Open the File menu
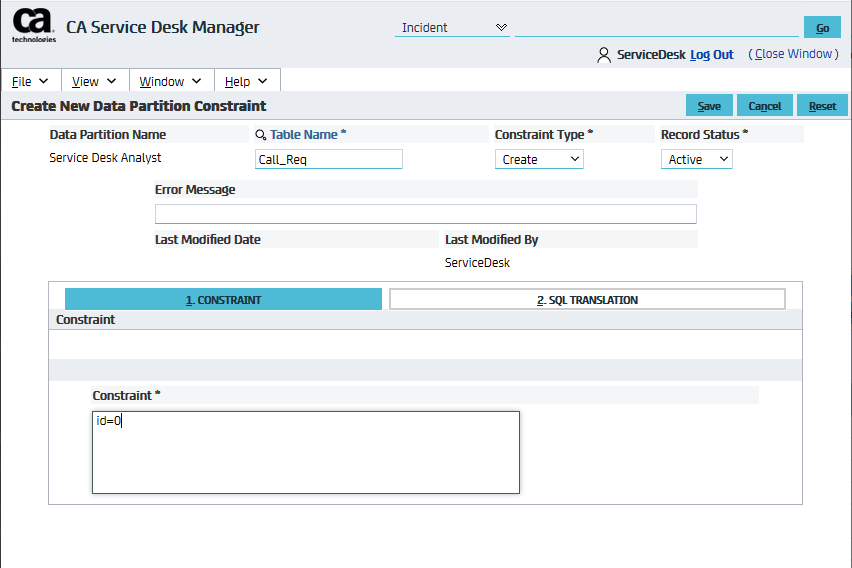Viewport: 852px width, 568px height. click(x=31, y=81)
